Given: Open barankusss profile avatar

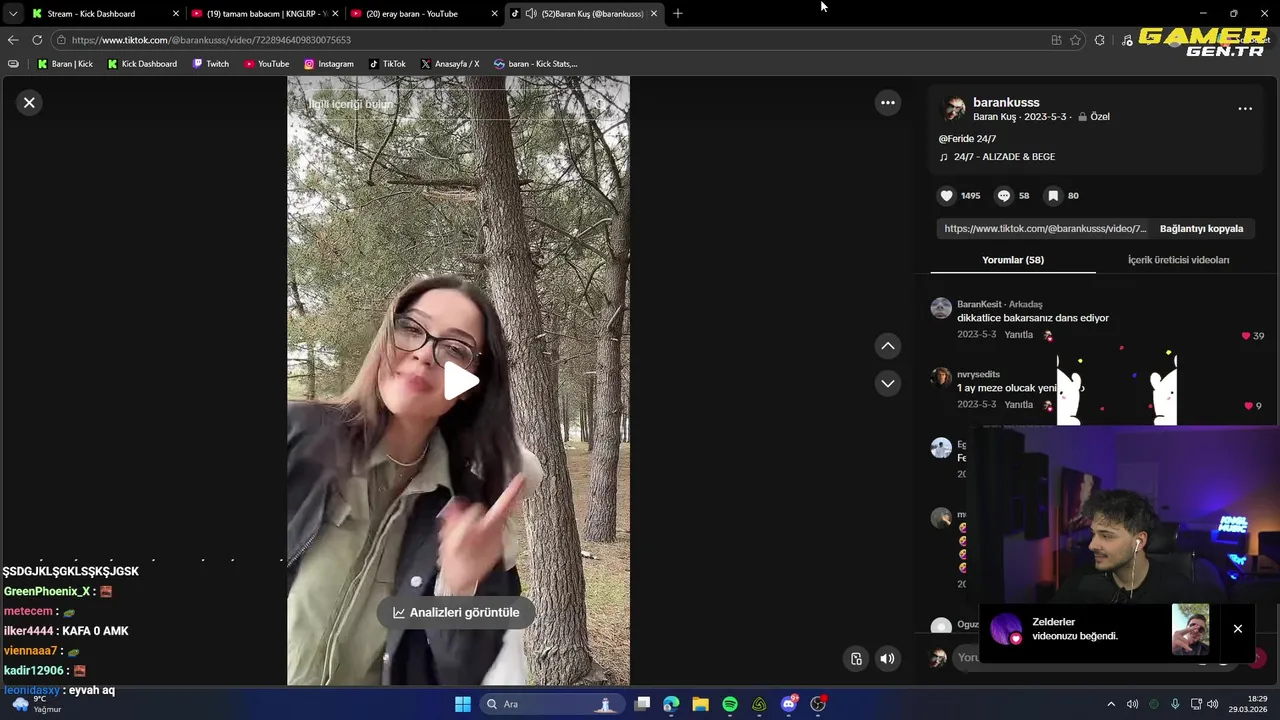Looking at the screenshot, I should [x=954, y=108].
